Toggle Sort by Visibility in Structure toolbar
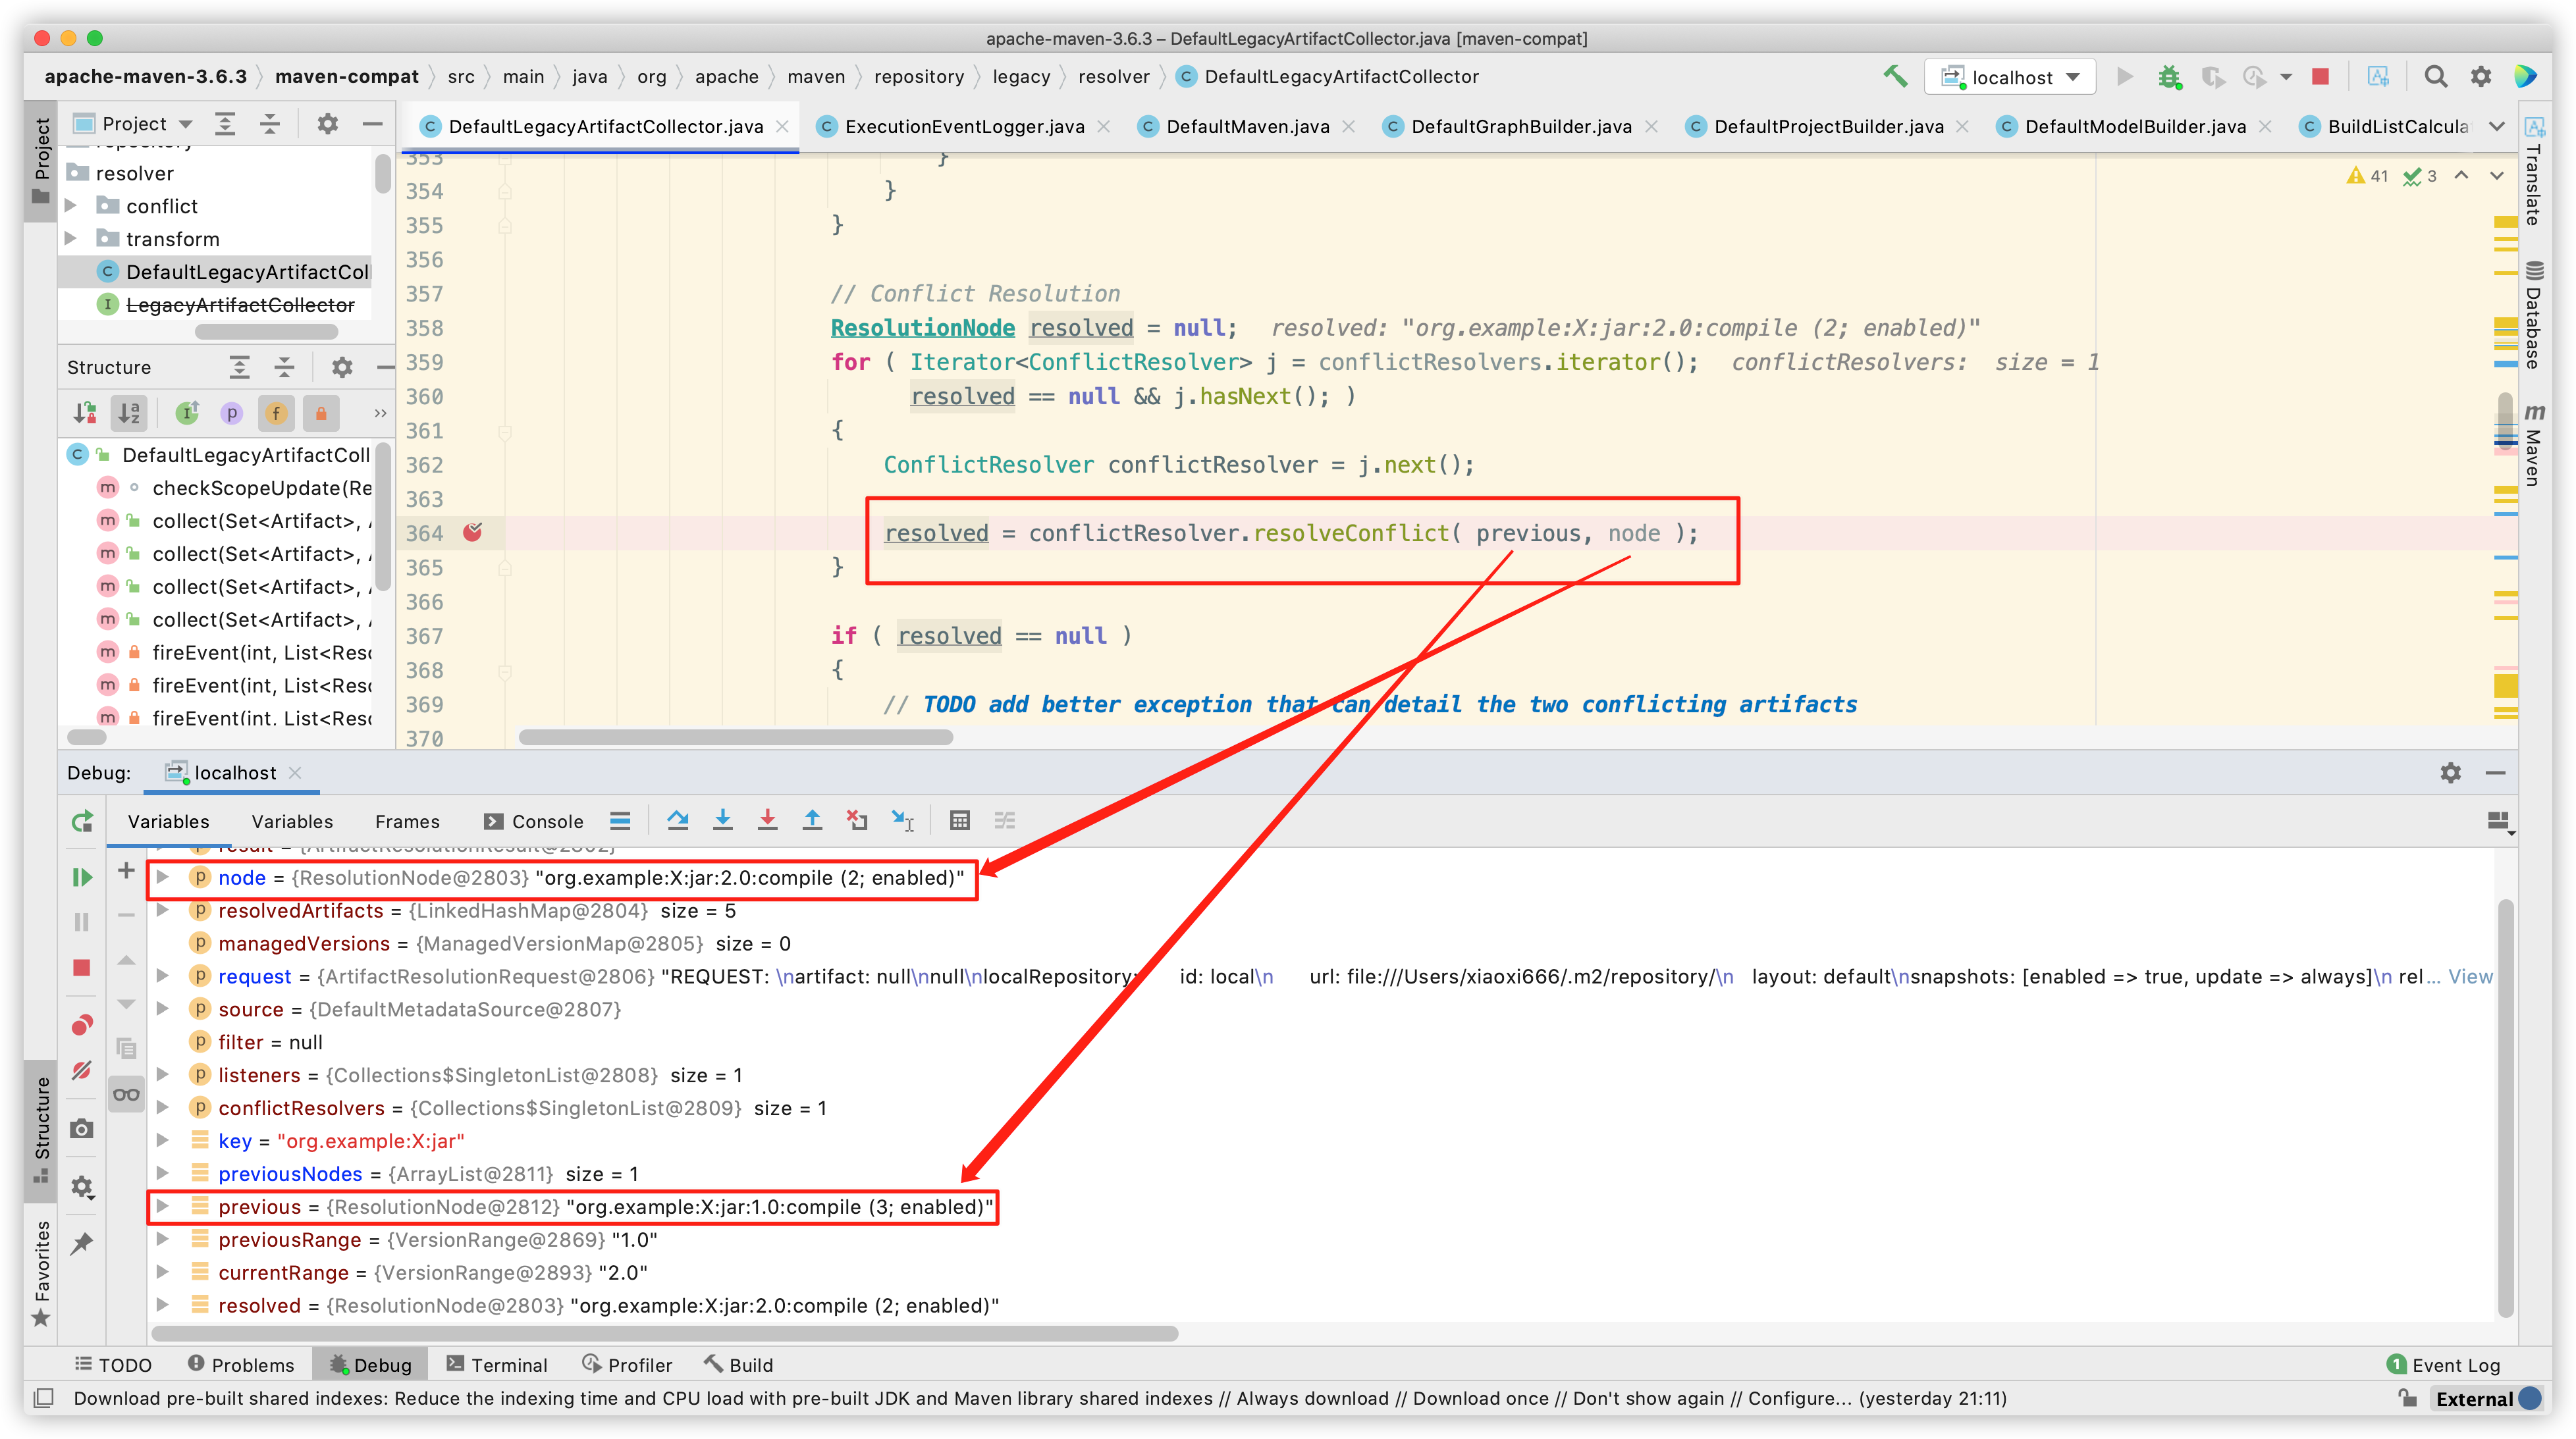This screenshot has height=1439, width=2576. pyautogui.click(x=85, y=412)
